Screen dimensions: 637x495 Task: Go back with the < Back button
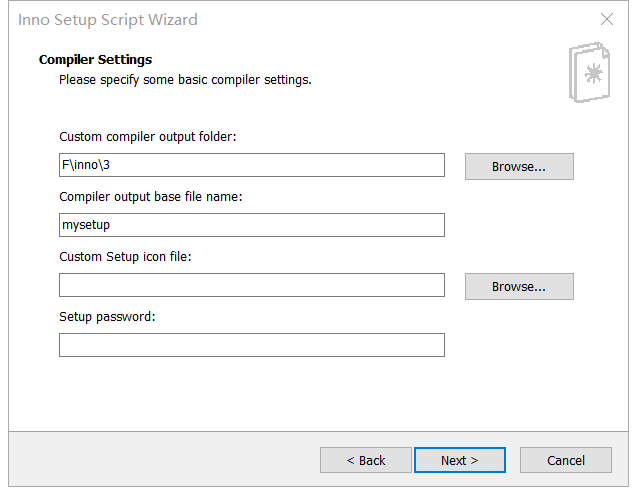tap(366, 460)
